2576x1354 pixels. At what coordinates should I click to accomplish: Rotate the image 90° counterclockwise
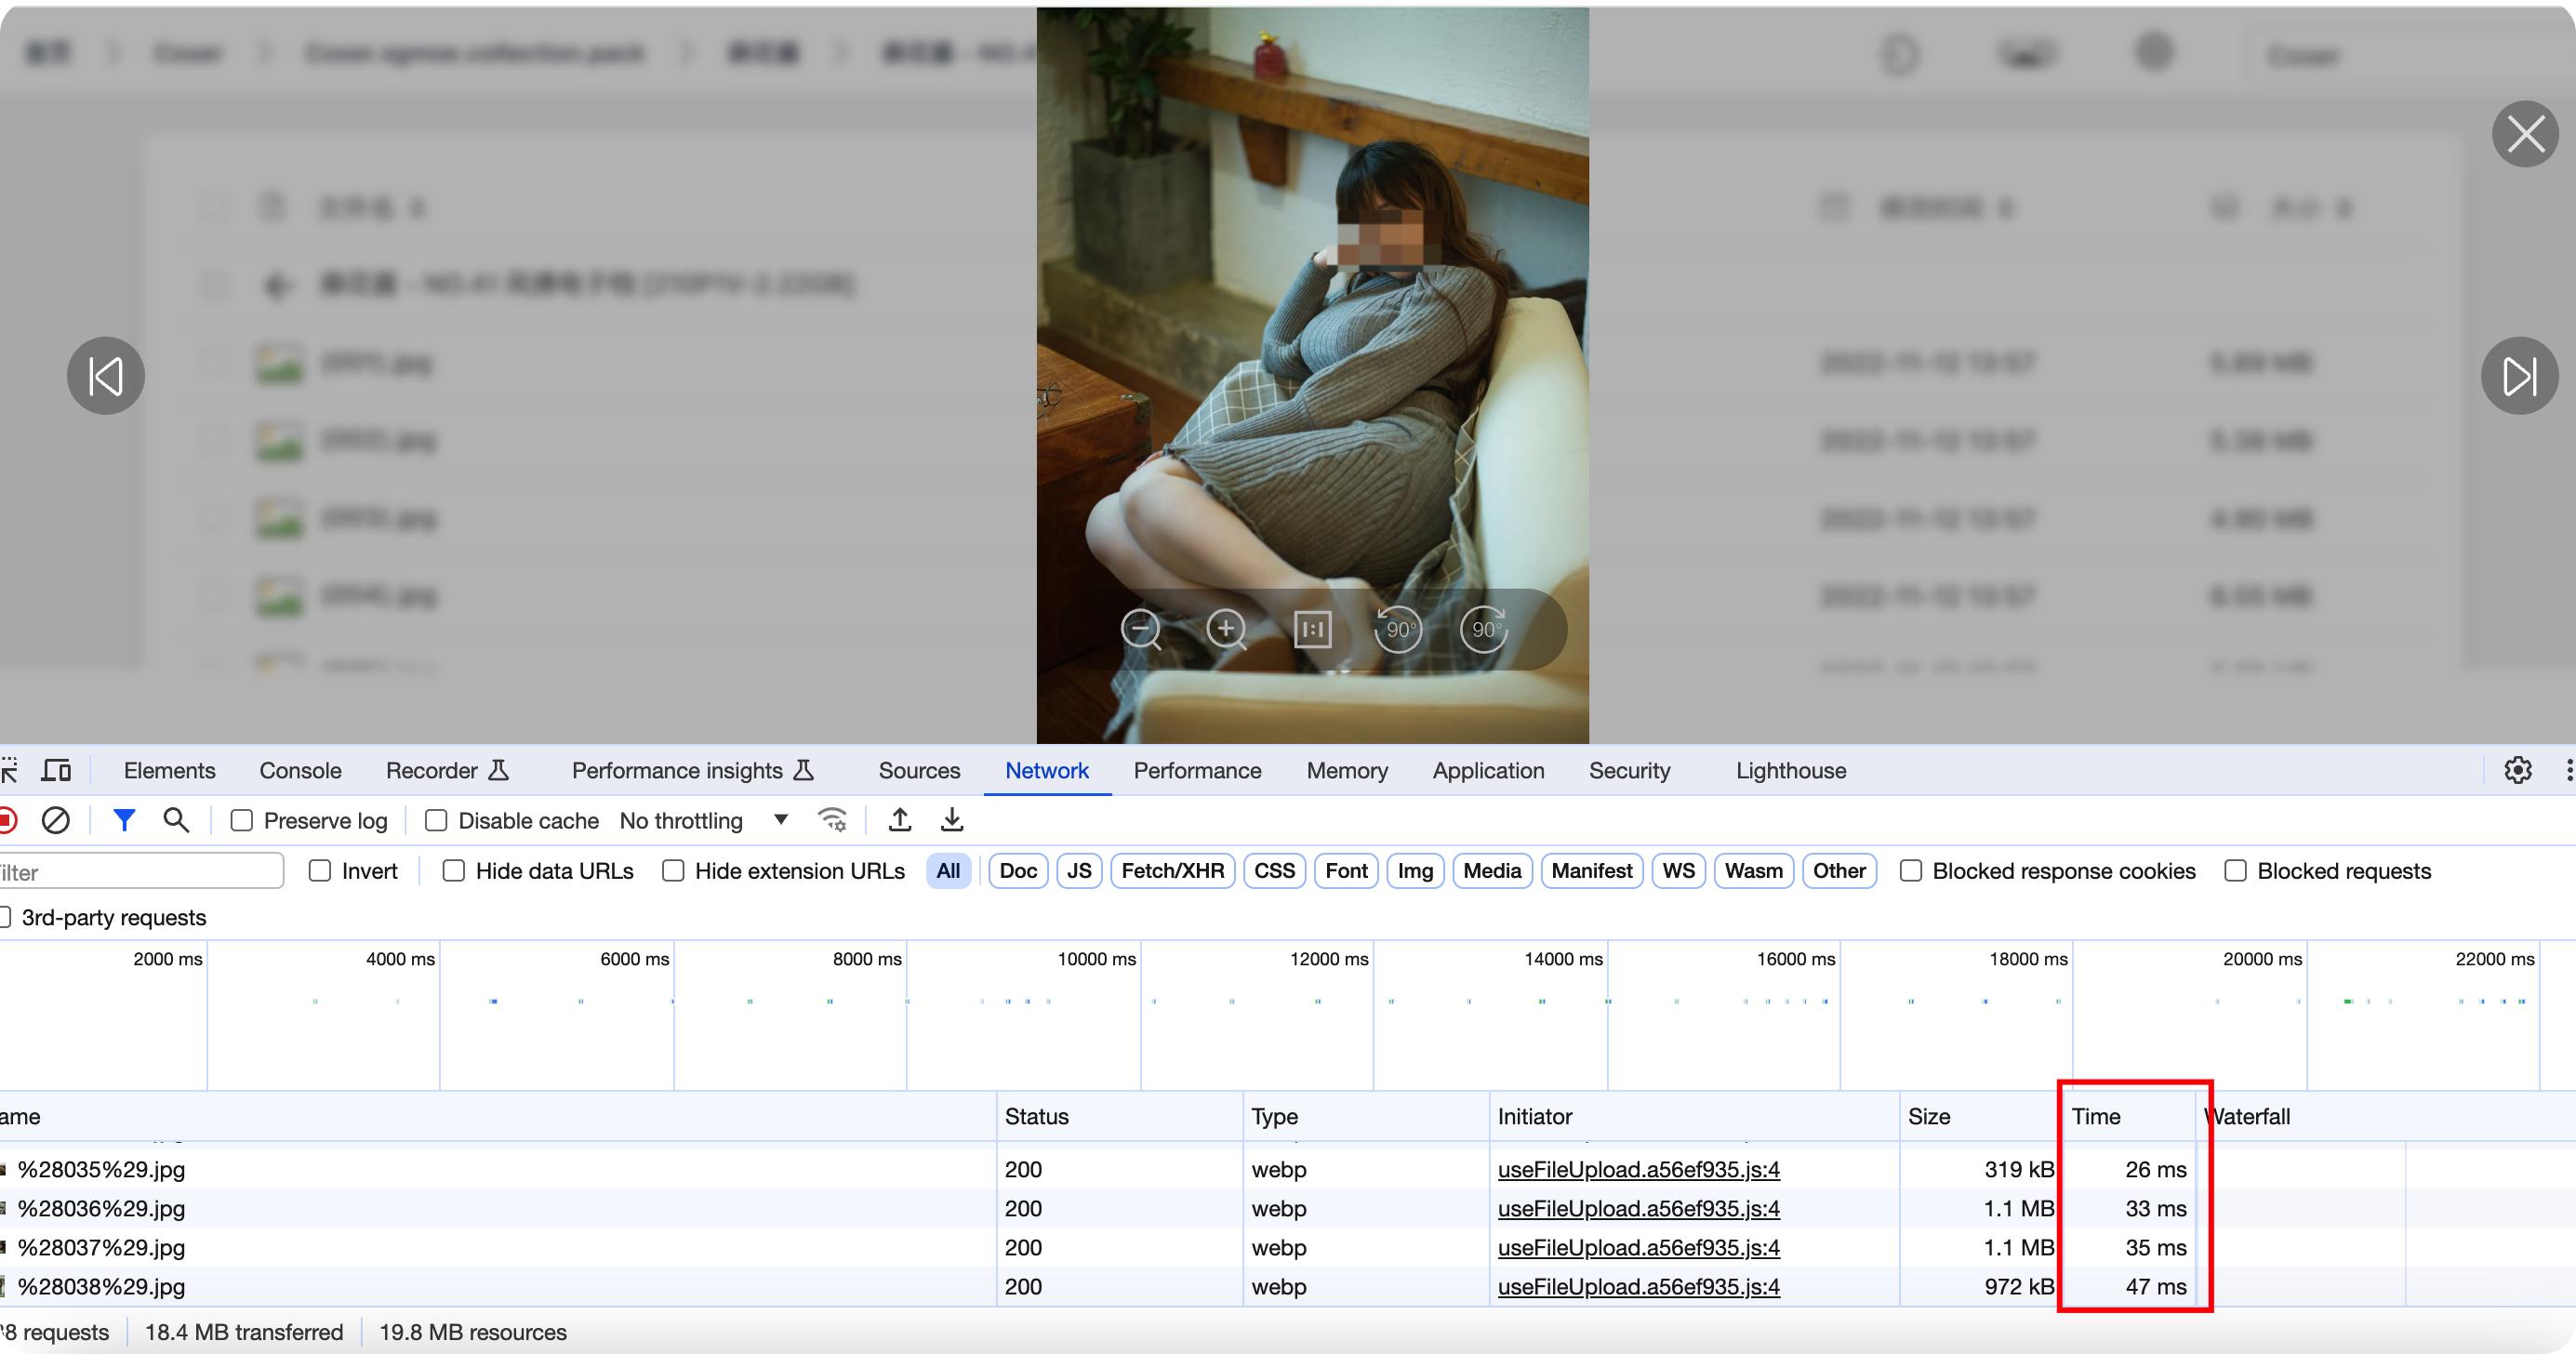coord(1398,630)
